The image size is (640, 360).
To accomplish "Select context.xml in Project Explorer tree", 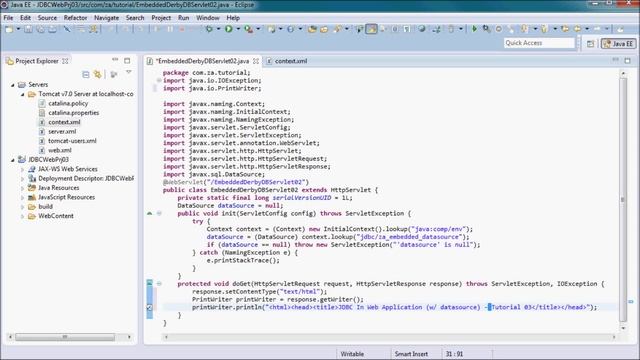I will pos(64,122).
